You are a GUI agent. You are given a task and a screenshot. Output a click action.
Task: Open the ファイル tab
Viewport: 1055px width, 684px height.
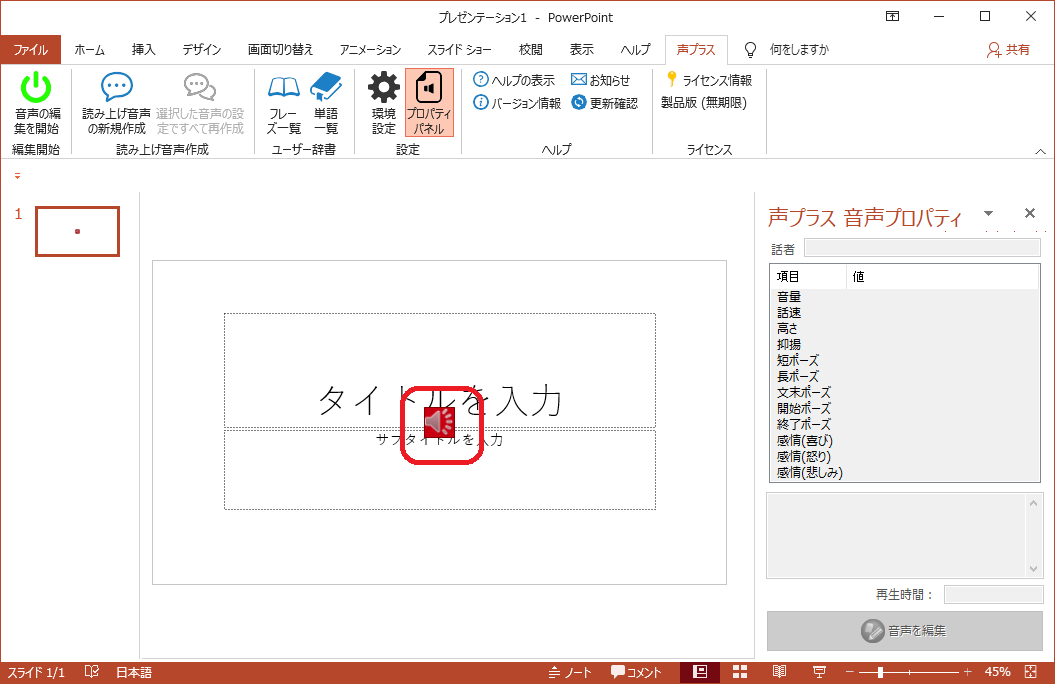[x=30, y=50]
